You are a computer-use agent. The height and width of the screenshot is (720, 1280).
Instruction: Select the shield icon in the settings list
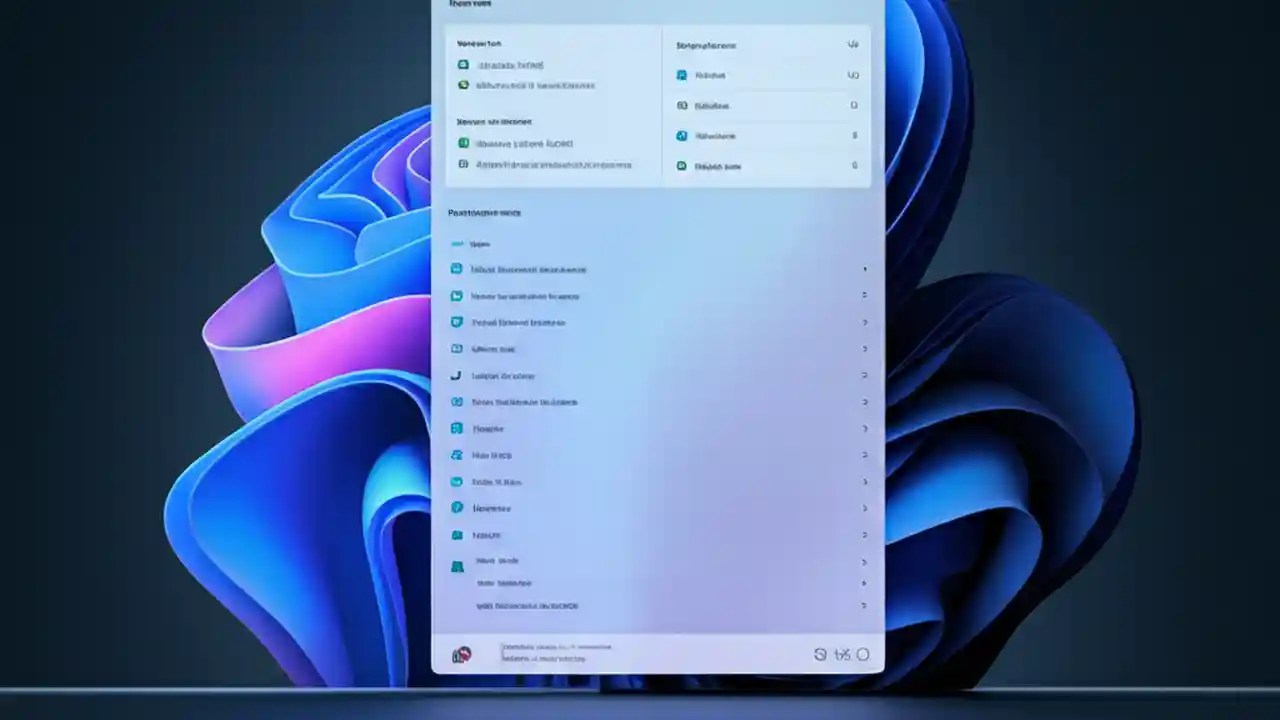[457, 322]
